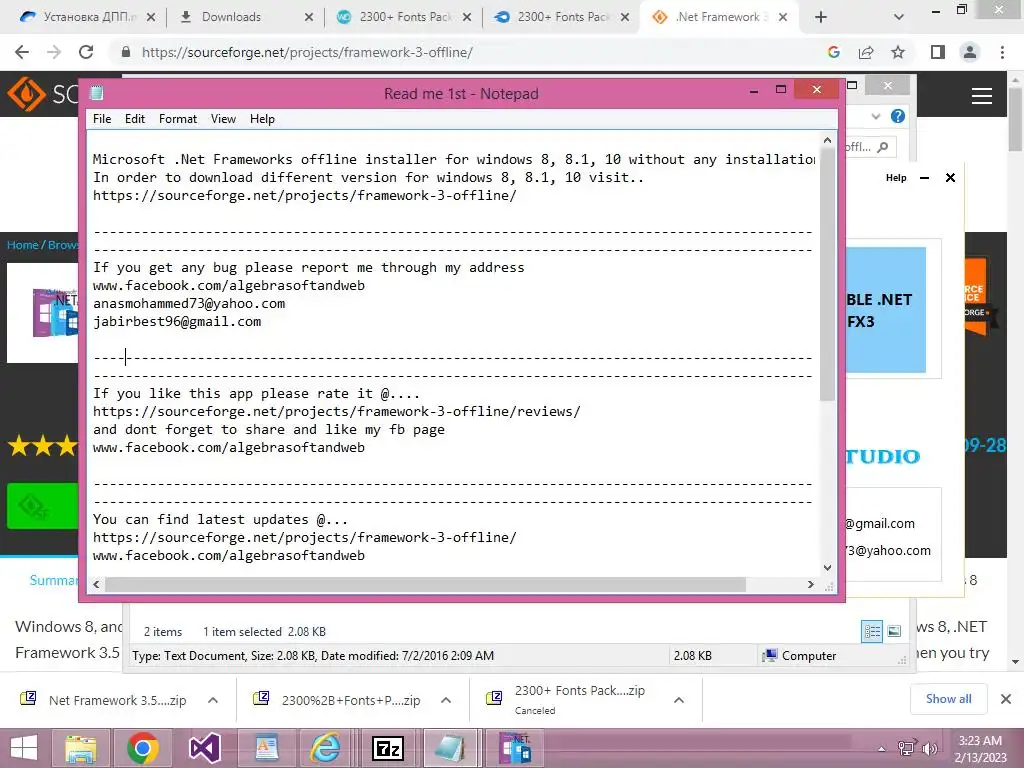Screen dimensions: 1024x768
Task: Click the browser back arrow
Action: tap(22, 52)
